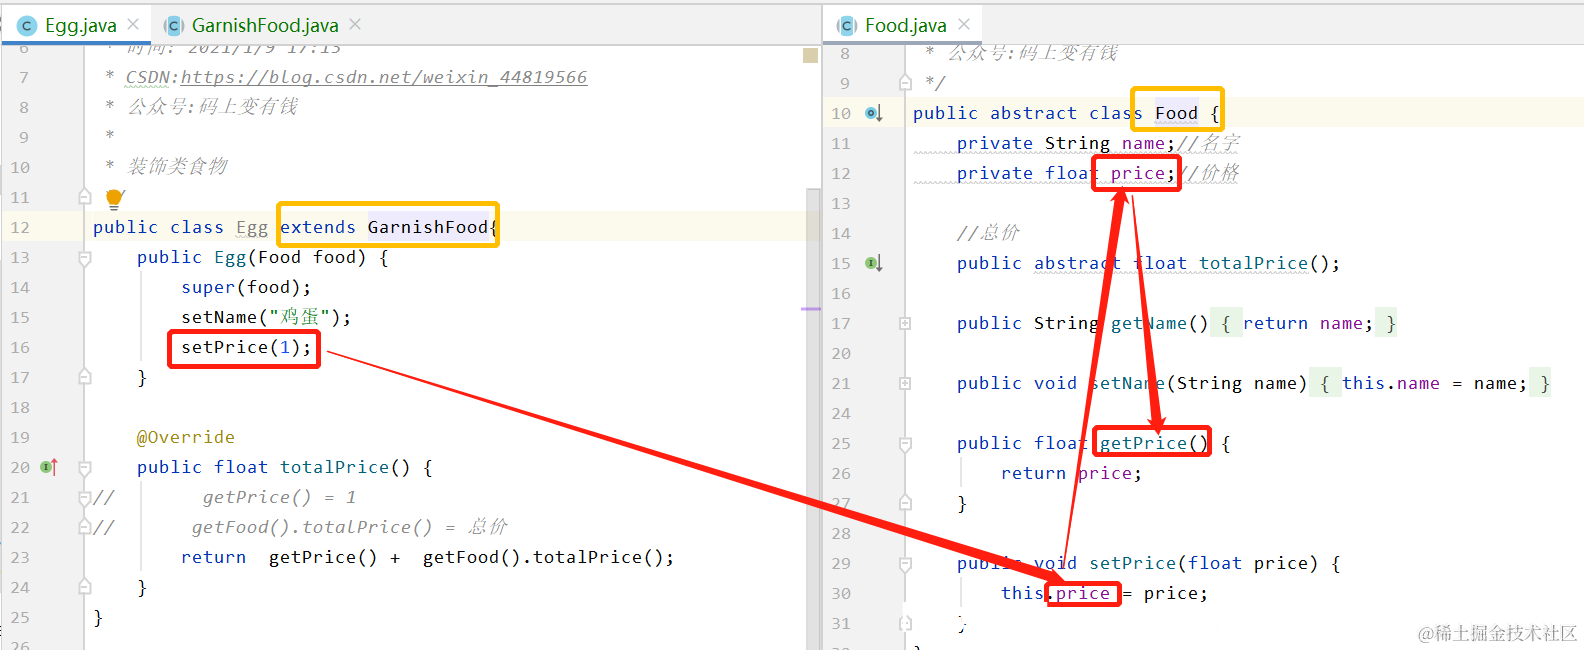The image size is (1584, 650).
Task: Click the class icon on GarnishFood.java tab
Action: (x=174, y=25)
